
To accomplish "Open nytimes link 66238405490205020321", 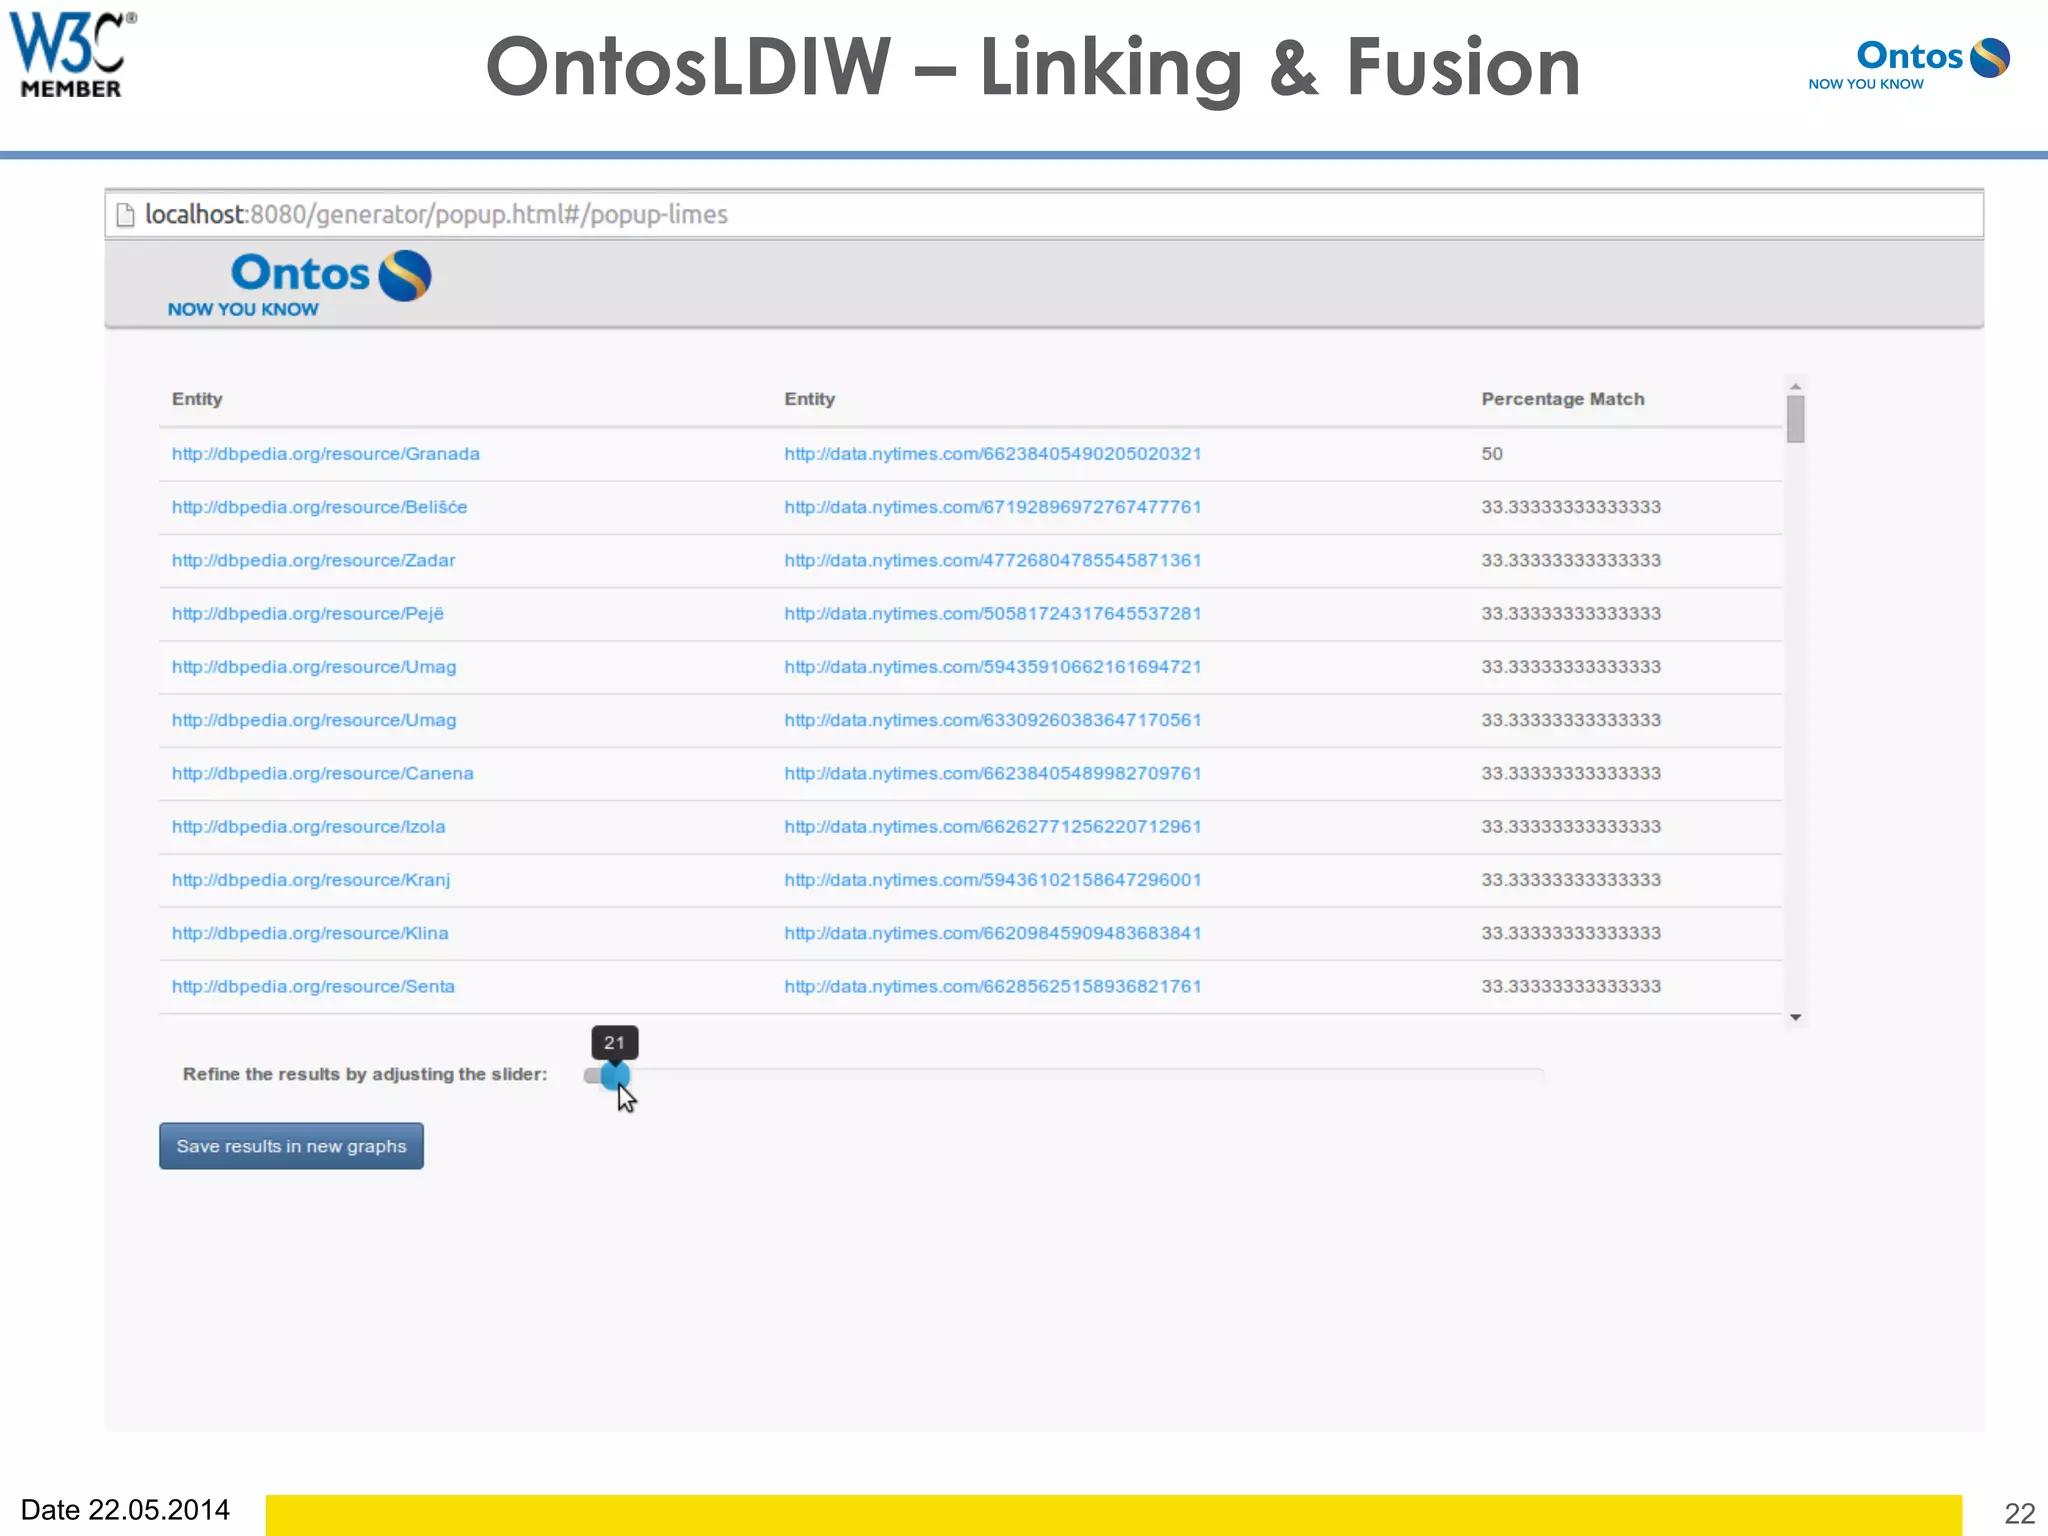I will [x=992, y=454].
